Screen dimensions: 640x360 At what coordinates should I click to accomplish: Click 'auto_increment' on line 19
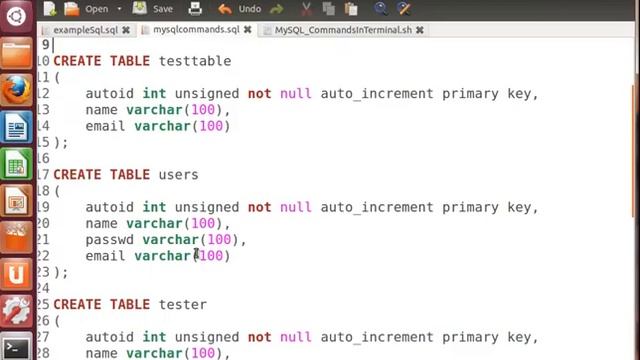377,207
